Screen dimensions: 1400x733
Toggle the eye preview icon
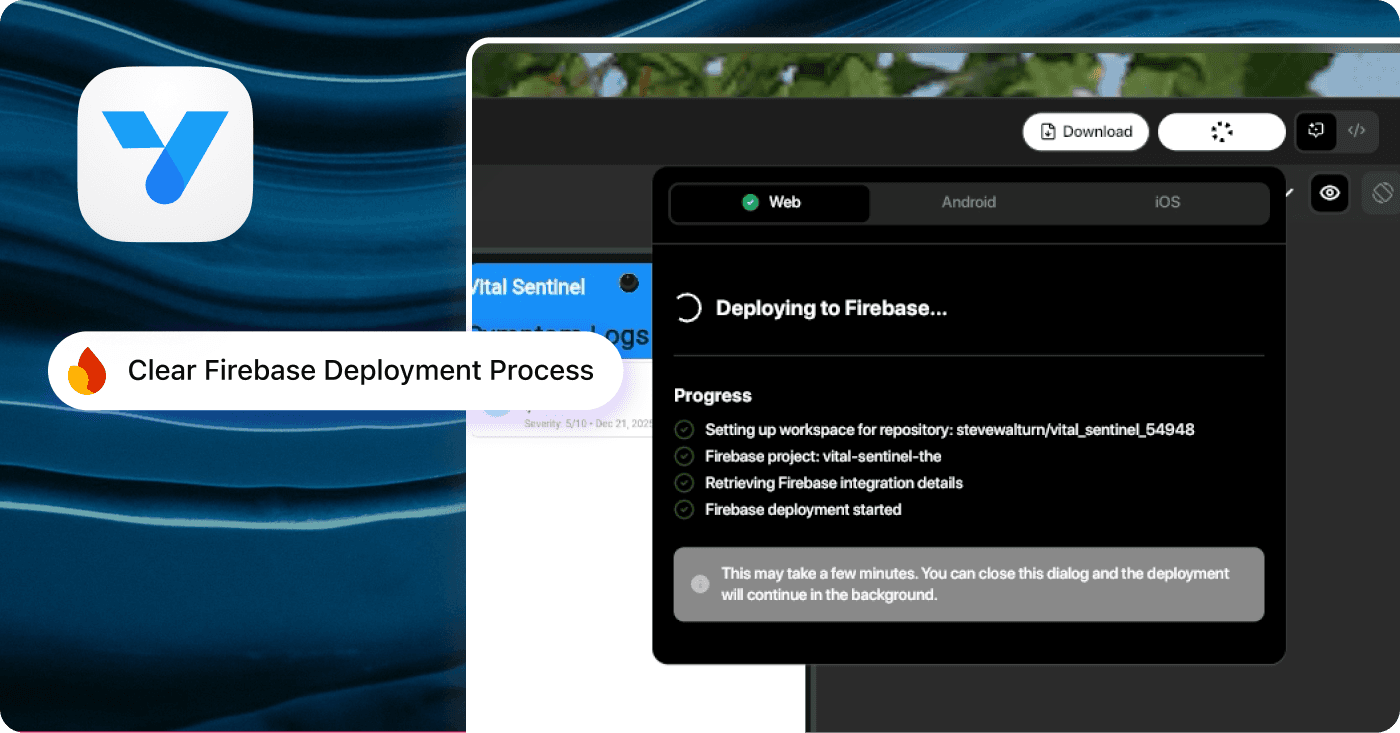pyautogui.click(x=1329, y=193)
